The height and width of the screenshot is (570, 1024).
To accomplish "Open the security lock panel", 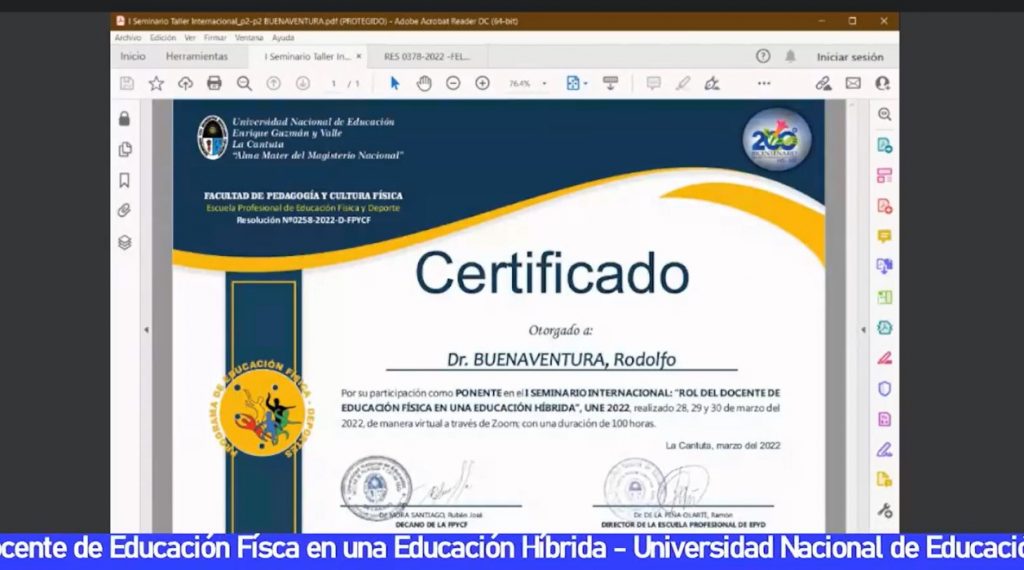I will click(x=124, y=119).
